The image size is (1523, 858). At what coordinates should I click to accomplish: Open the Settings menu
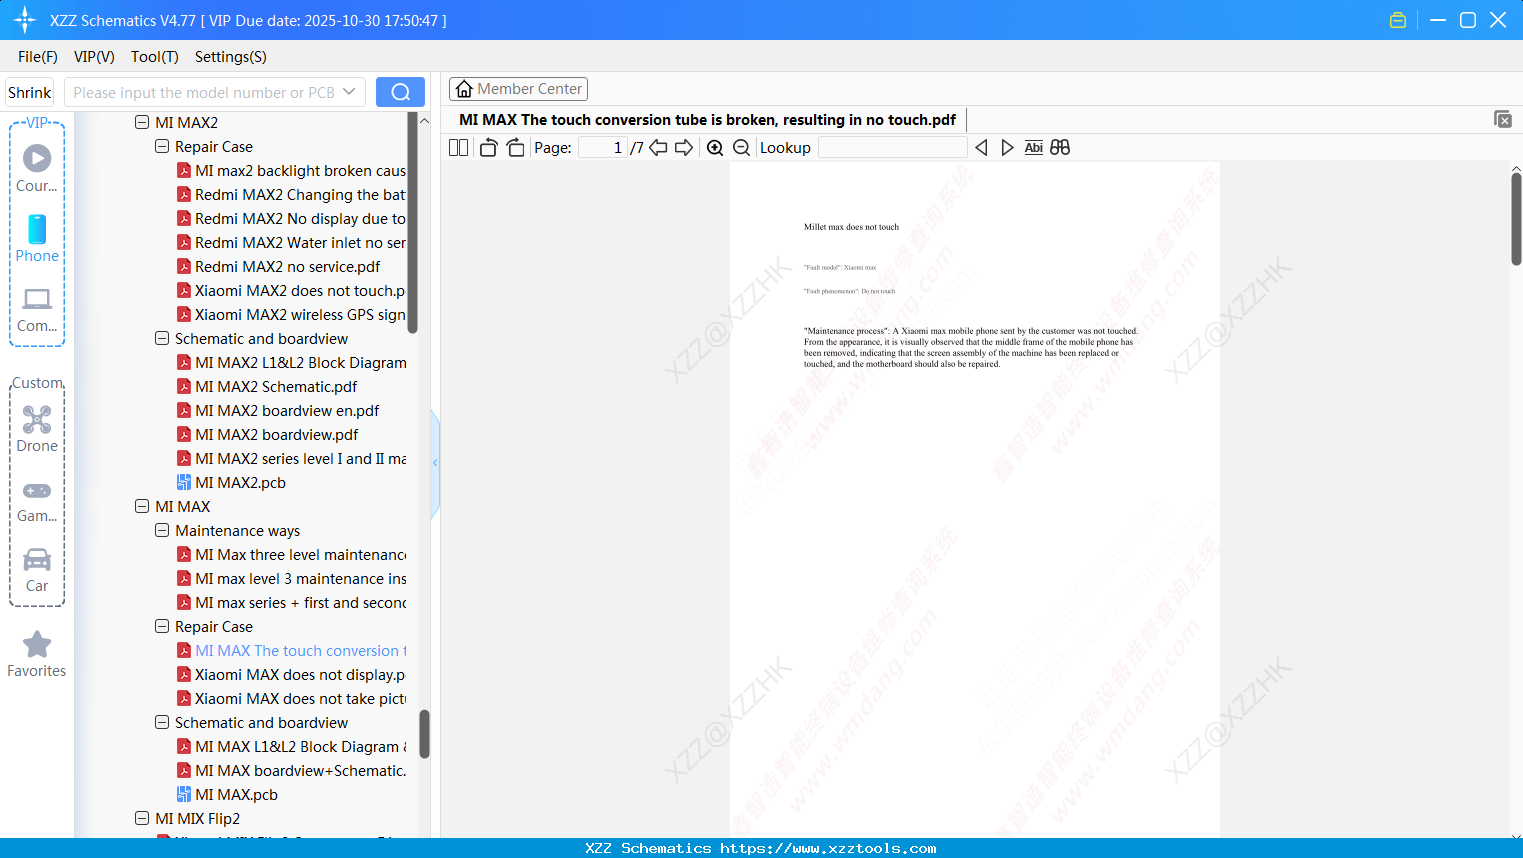pyautogui.click(x=231, y=57)
